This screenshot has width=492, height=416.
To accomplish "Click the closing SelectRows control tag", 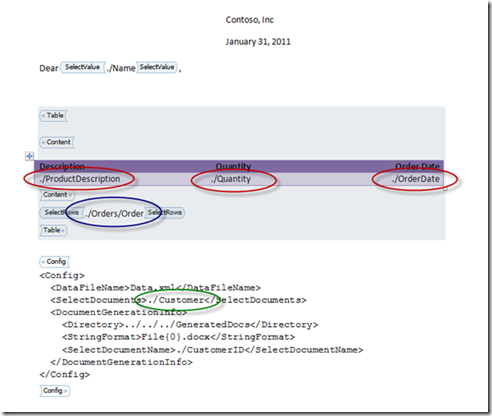I will pyautogui.click(x=165, y=213).
